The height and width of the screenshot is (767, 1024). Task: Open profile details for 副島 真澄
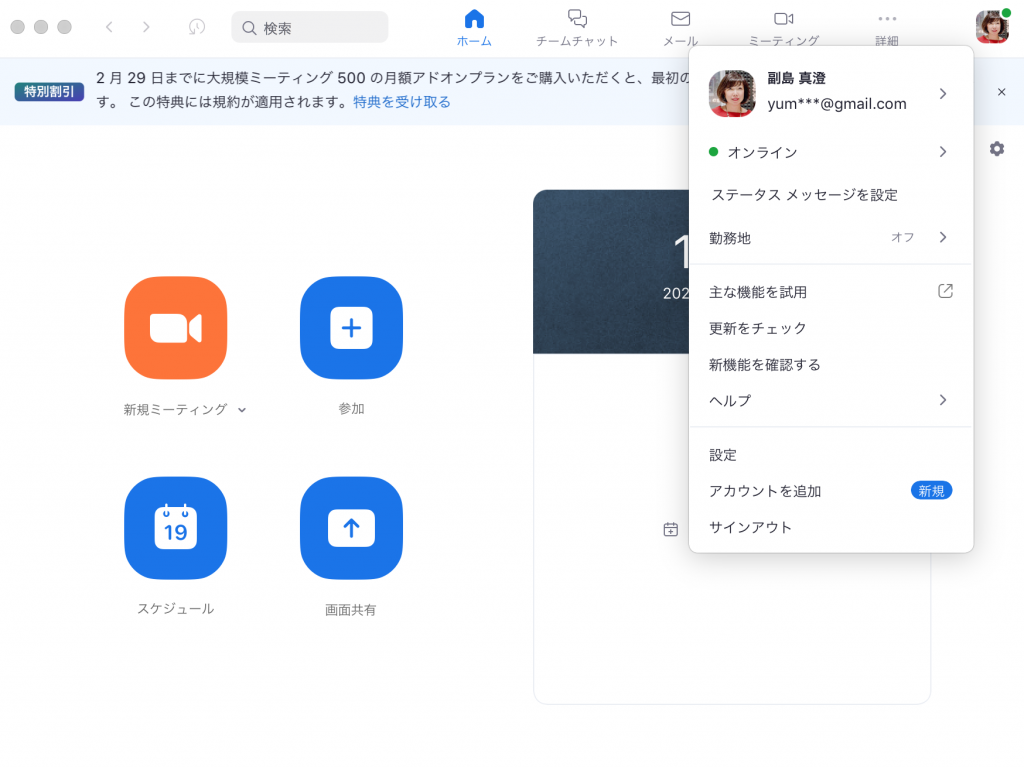831,93
